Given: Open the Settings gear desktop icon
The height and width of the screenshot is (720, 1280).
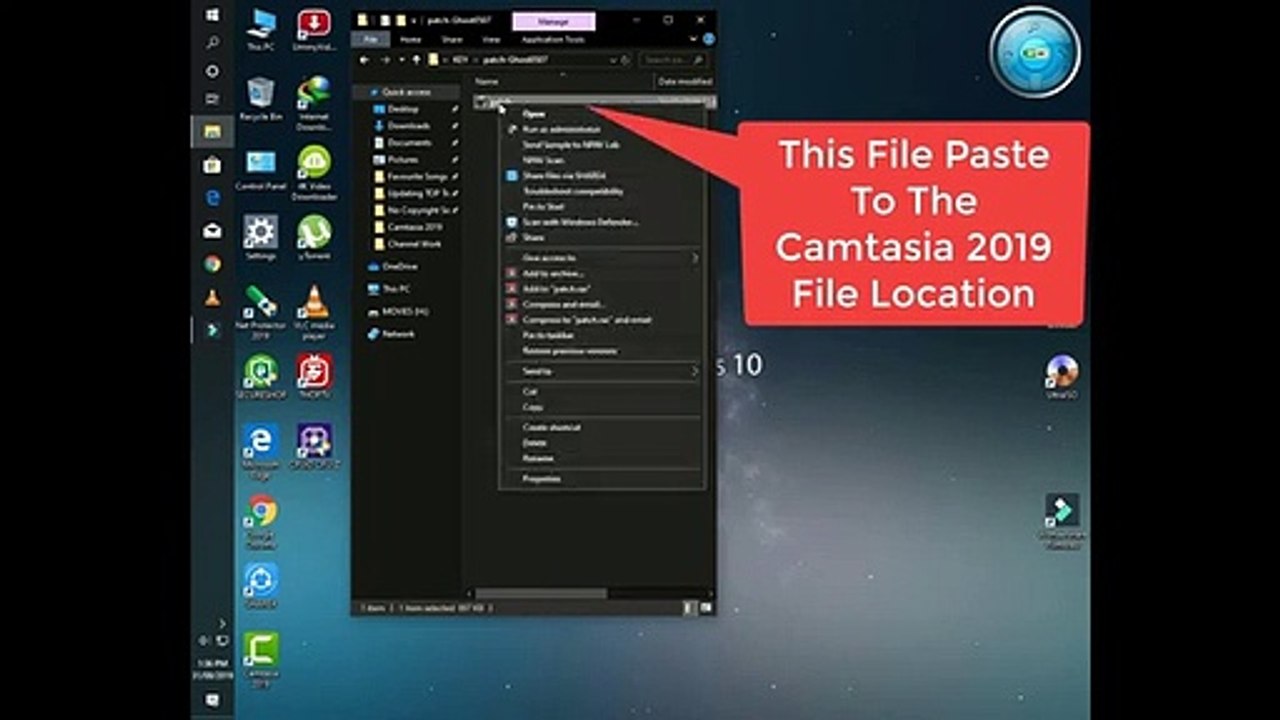Looking at the screenshot, I should [x=261, y=238].
